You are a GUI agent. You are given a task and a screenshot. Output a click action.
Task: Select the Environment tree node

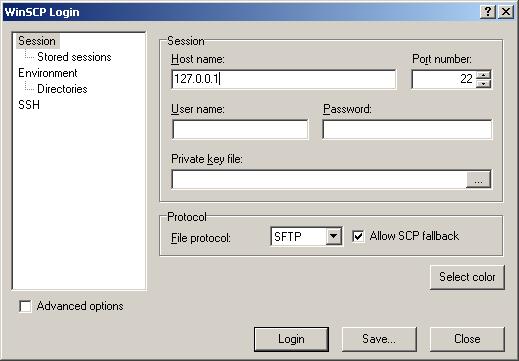(48, 73)
